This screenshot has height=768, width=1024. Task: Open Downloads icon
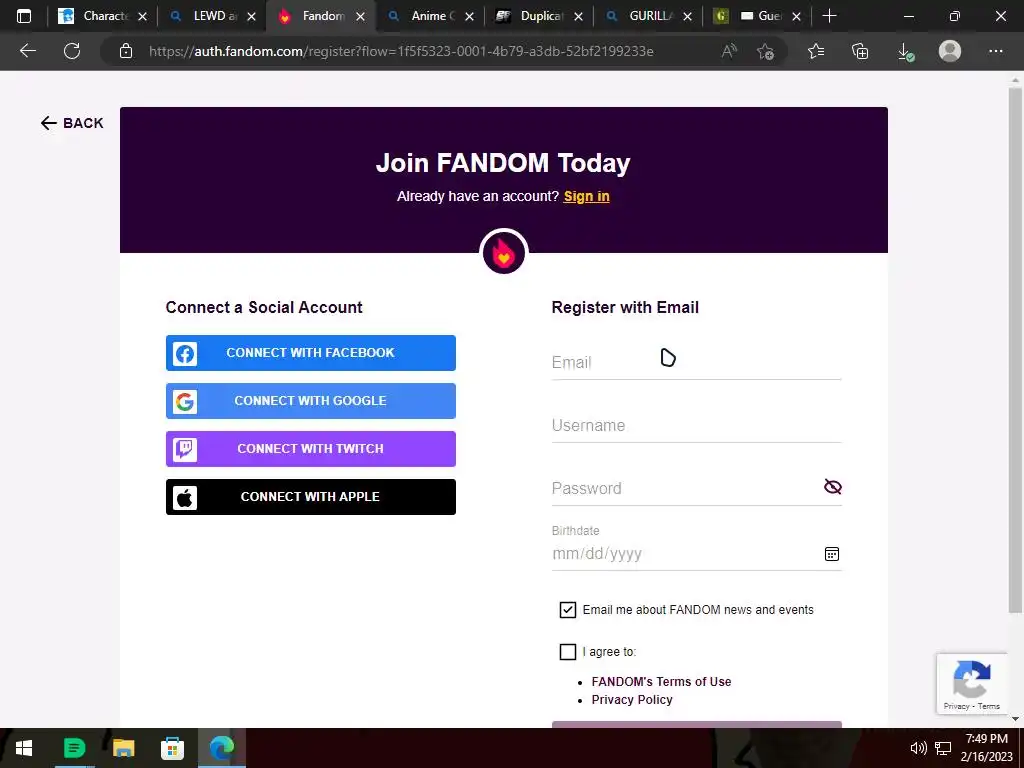pos(905,51)
